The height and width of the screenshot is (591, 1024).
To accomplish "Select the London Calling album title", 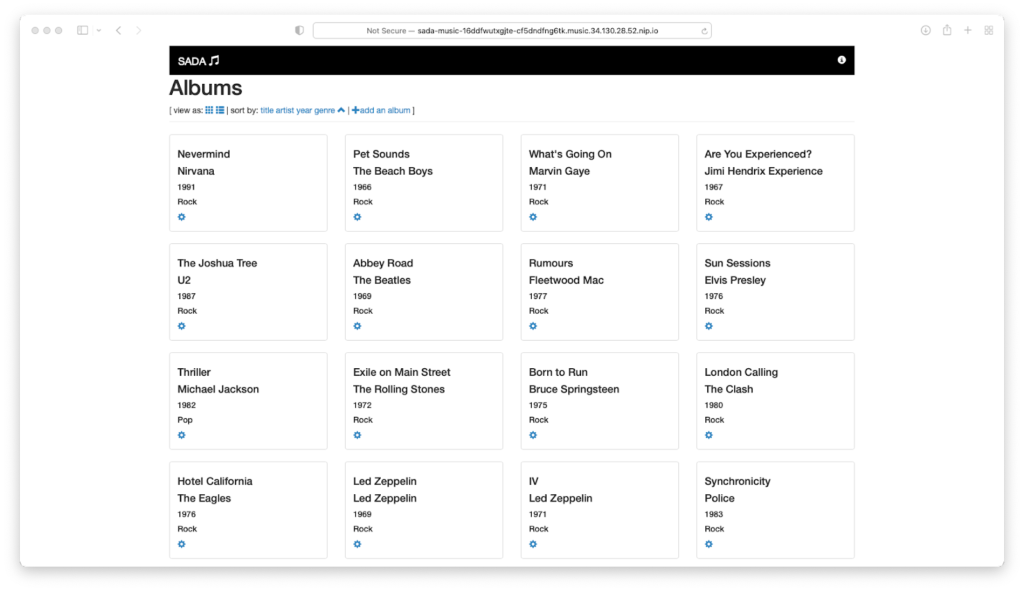I will click(741, 372).
